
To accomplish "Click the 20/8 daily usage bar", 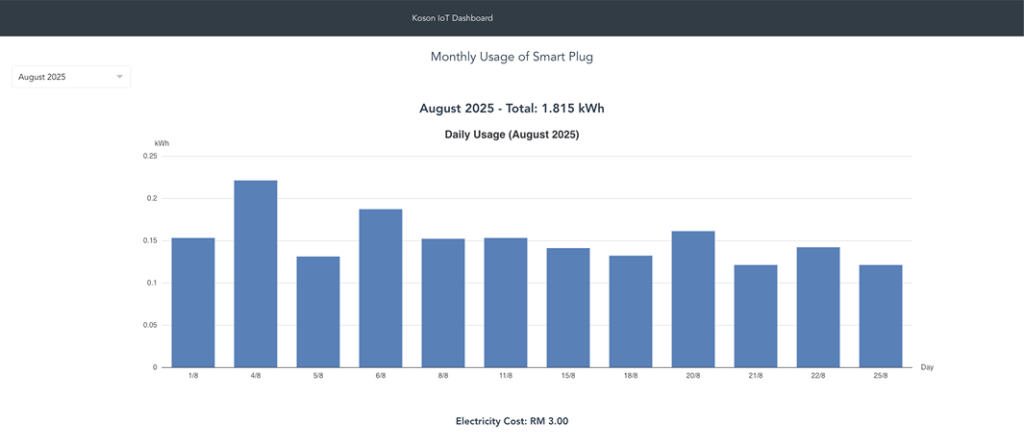I will 693,299.
